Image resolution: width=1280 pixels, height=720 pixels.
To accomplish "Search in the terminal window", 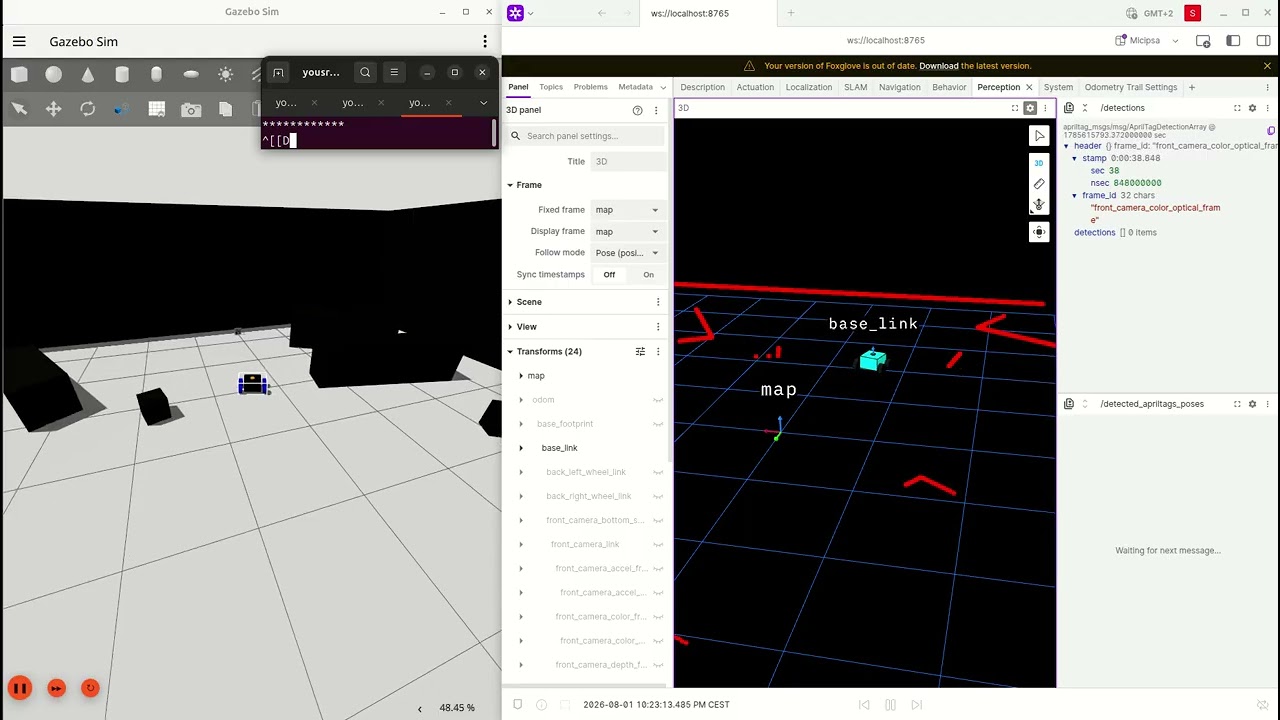I will [x=365, y=72].
